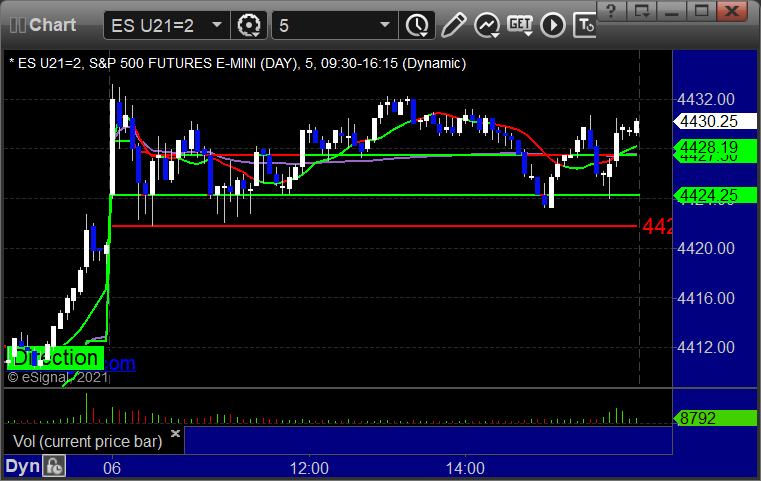Click the help question mark button
This screenshot has height=481, width=761.
[611, 11]
